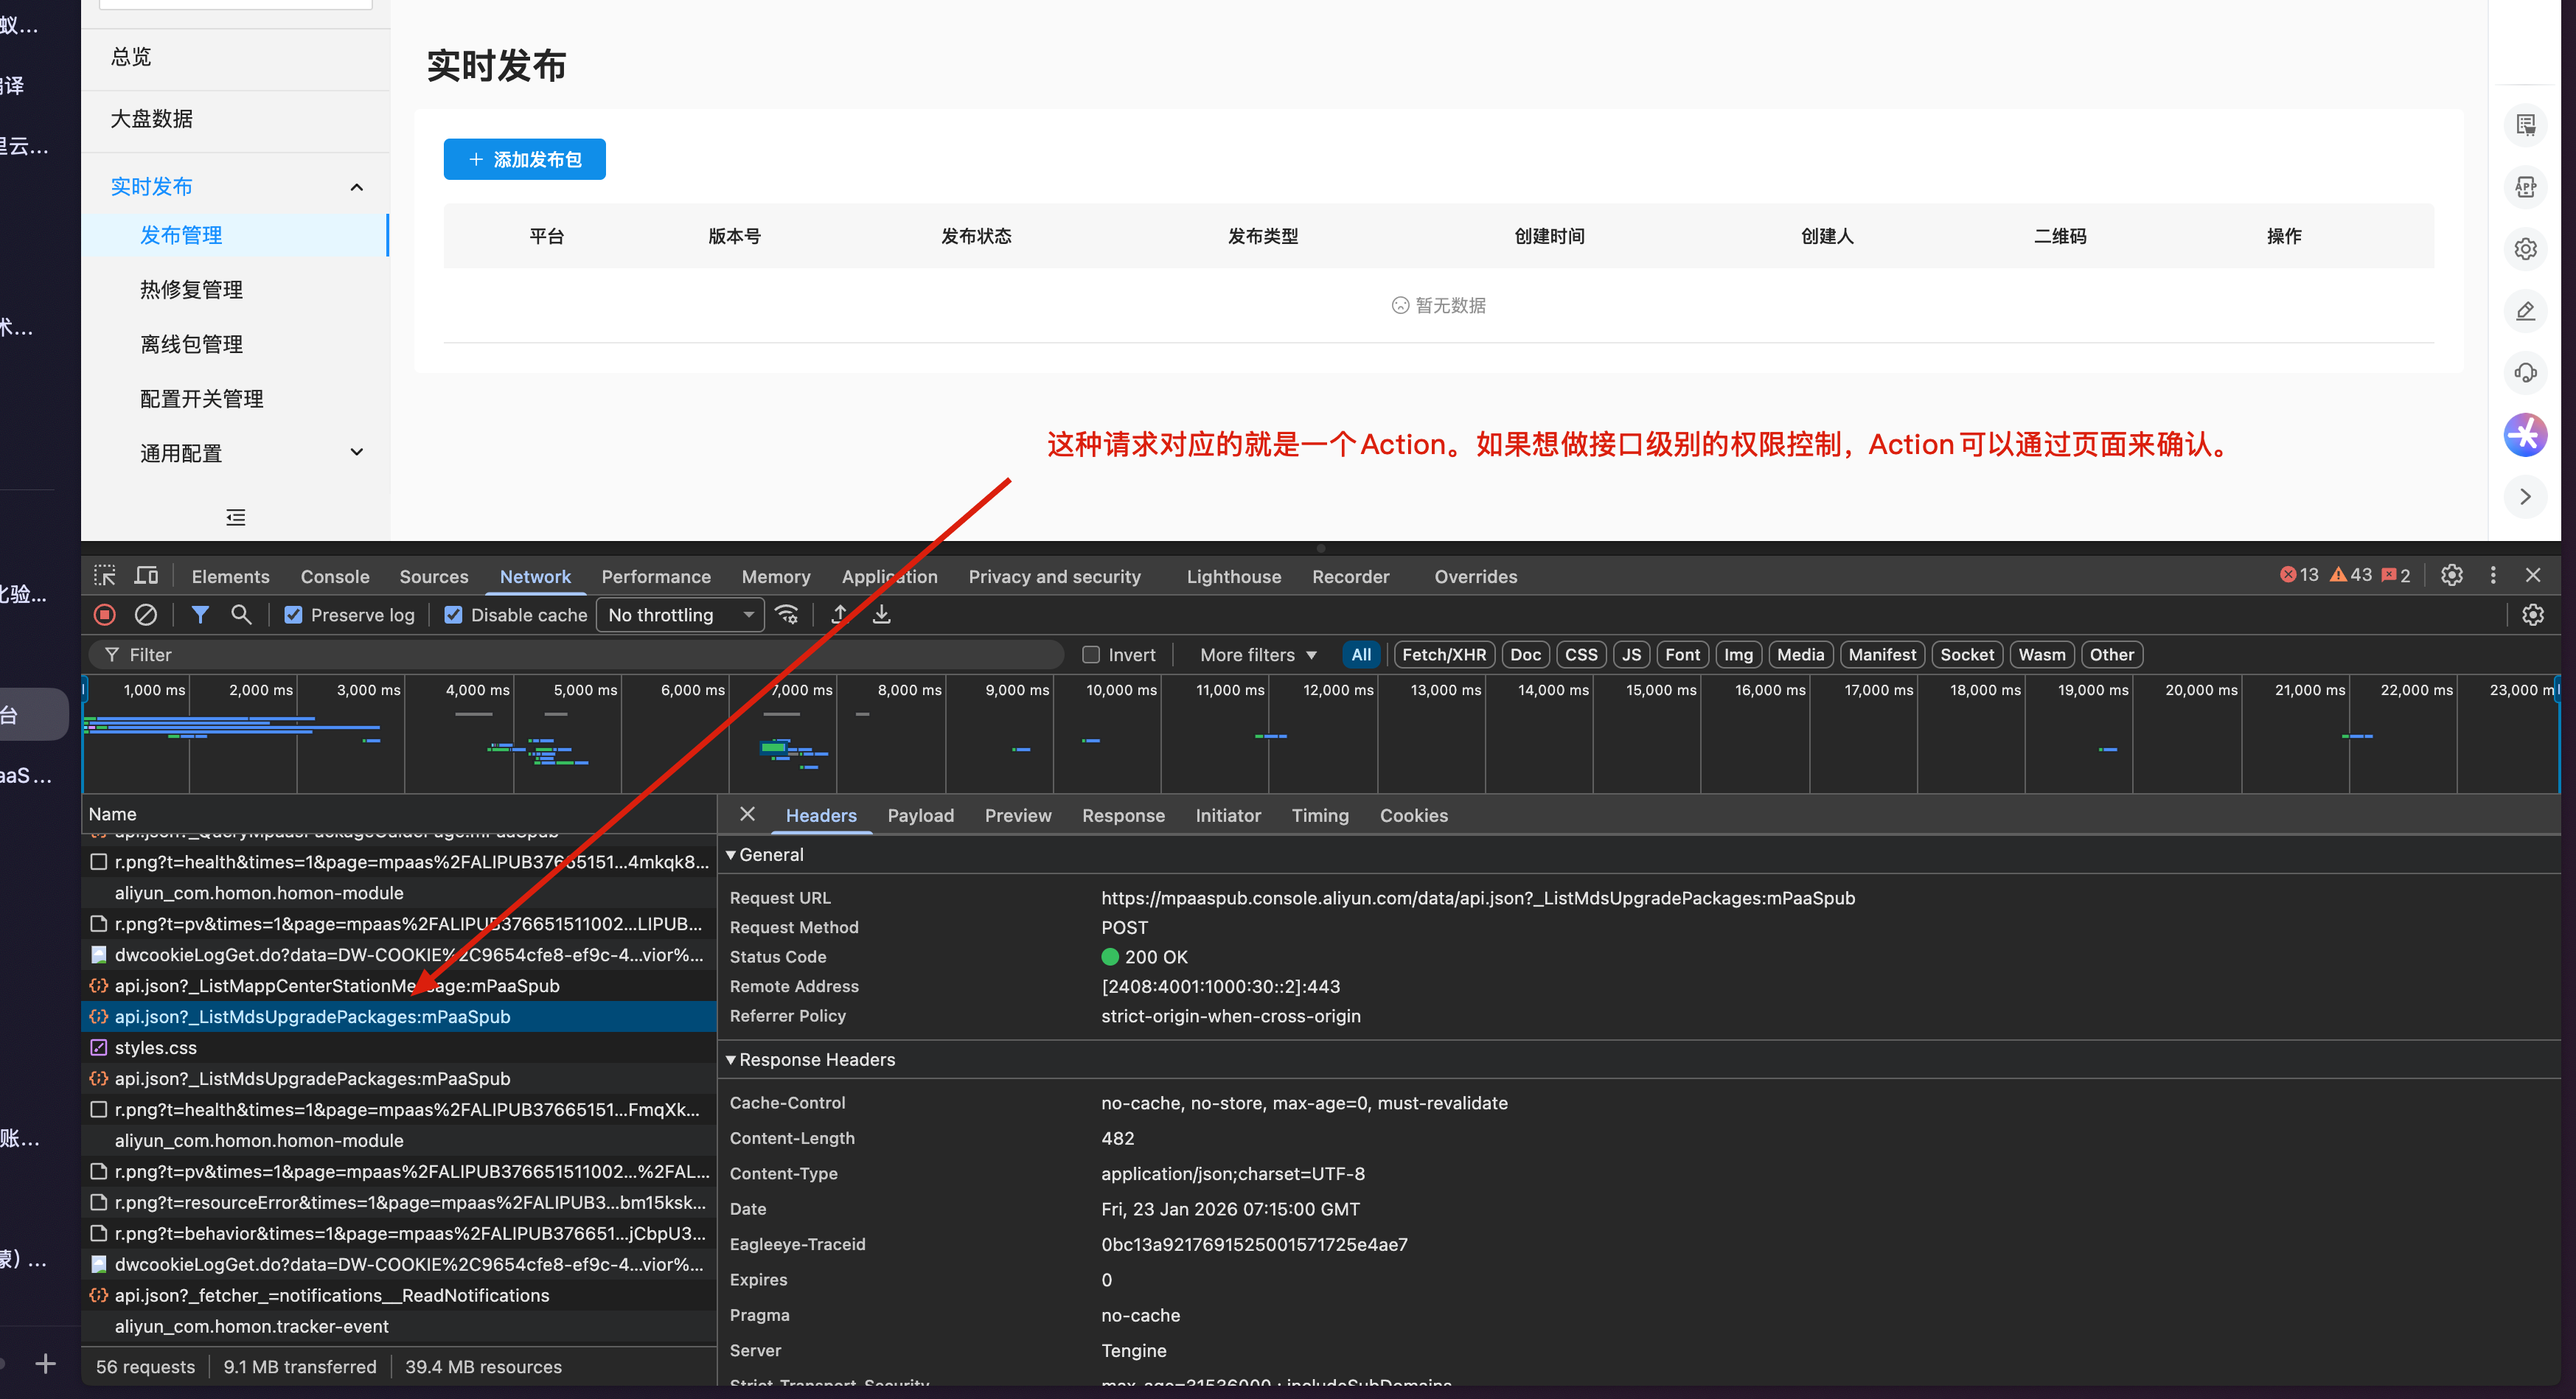Open the network search magnifier
2576x1399 pixels.
(241, 615)
